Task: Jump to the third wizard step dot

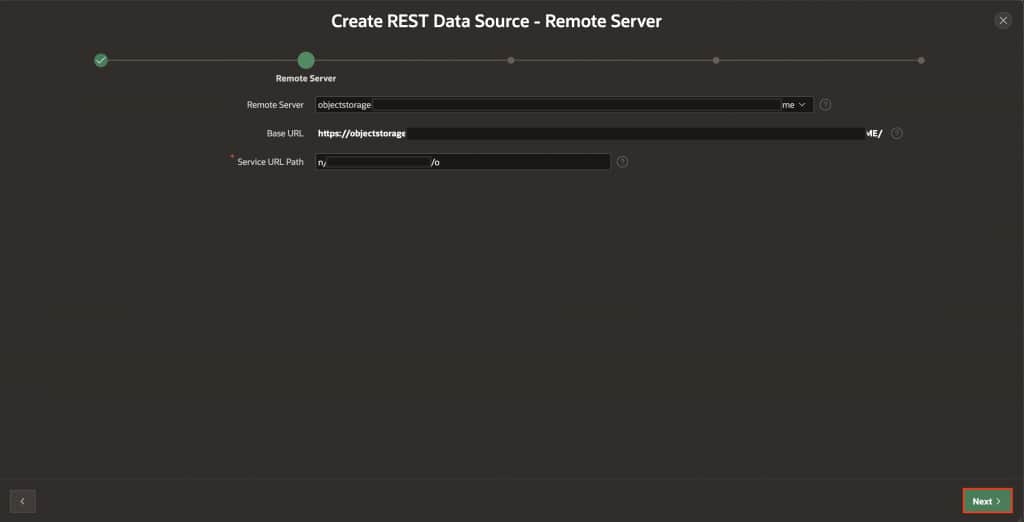Action: pos(511,60)
